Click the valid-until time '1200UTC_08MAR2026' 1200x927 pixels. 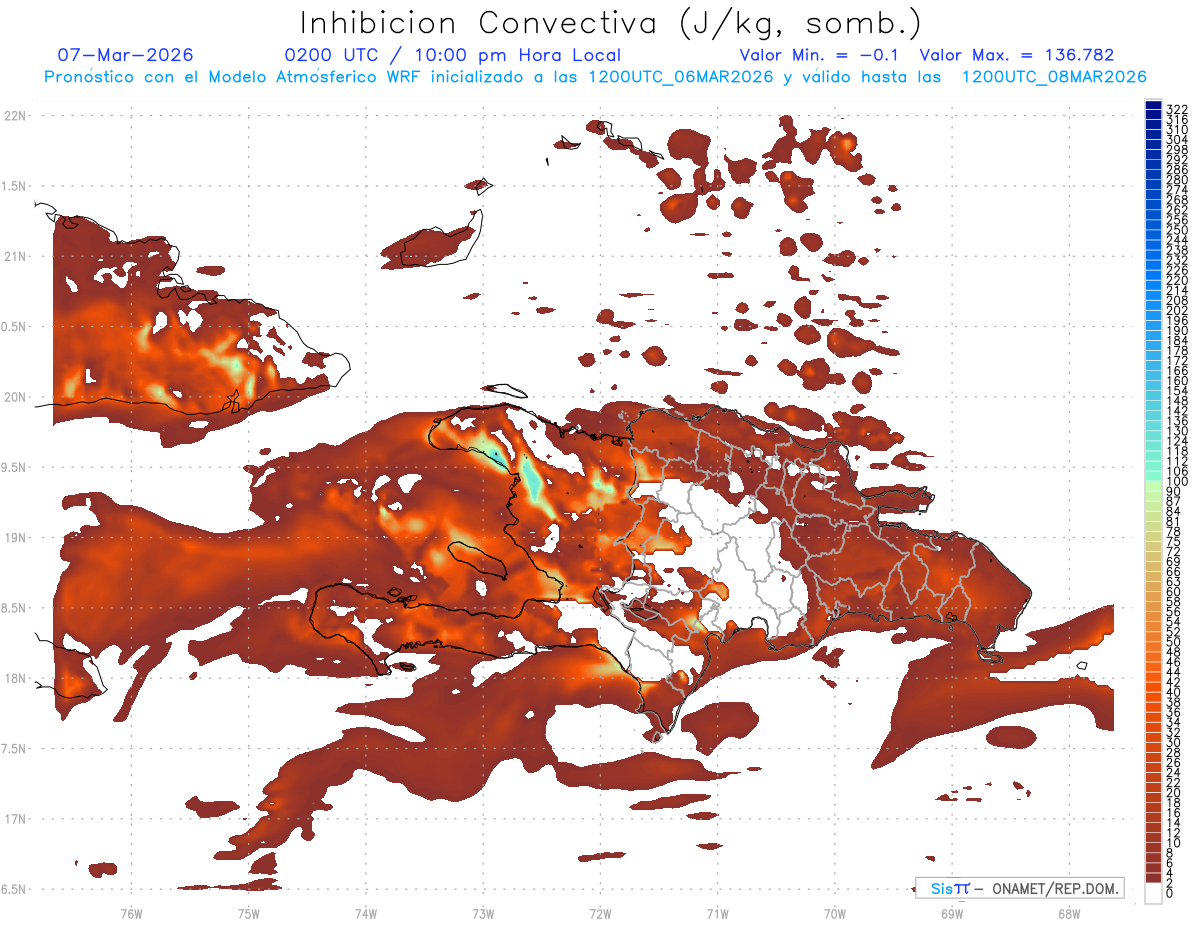(1054, 77)
